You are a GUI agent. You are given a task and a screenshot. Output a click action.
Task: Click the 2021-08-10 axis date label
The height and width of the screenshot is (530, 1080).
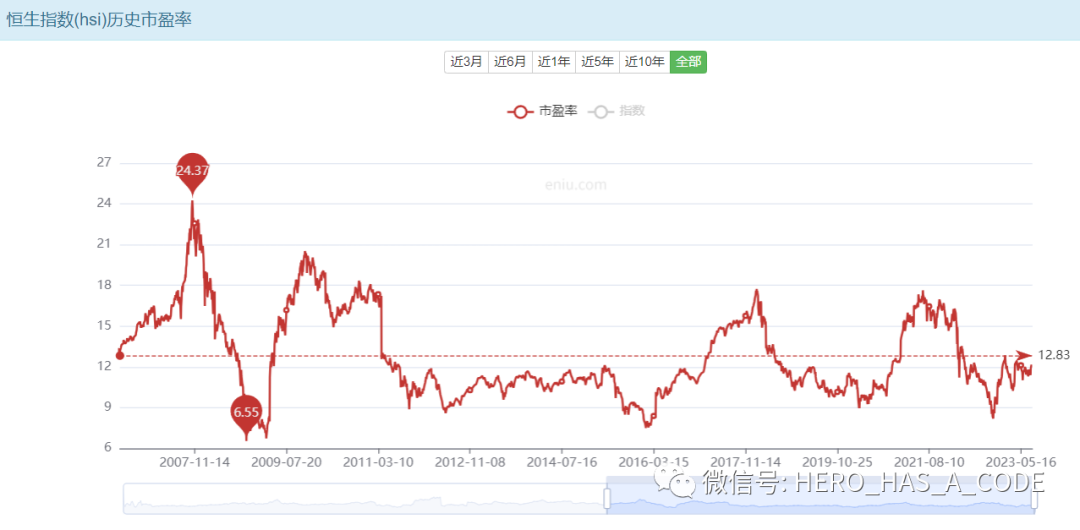(929, 462)
